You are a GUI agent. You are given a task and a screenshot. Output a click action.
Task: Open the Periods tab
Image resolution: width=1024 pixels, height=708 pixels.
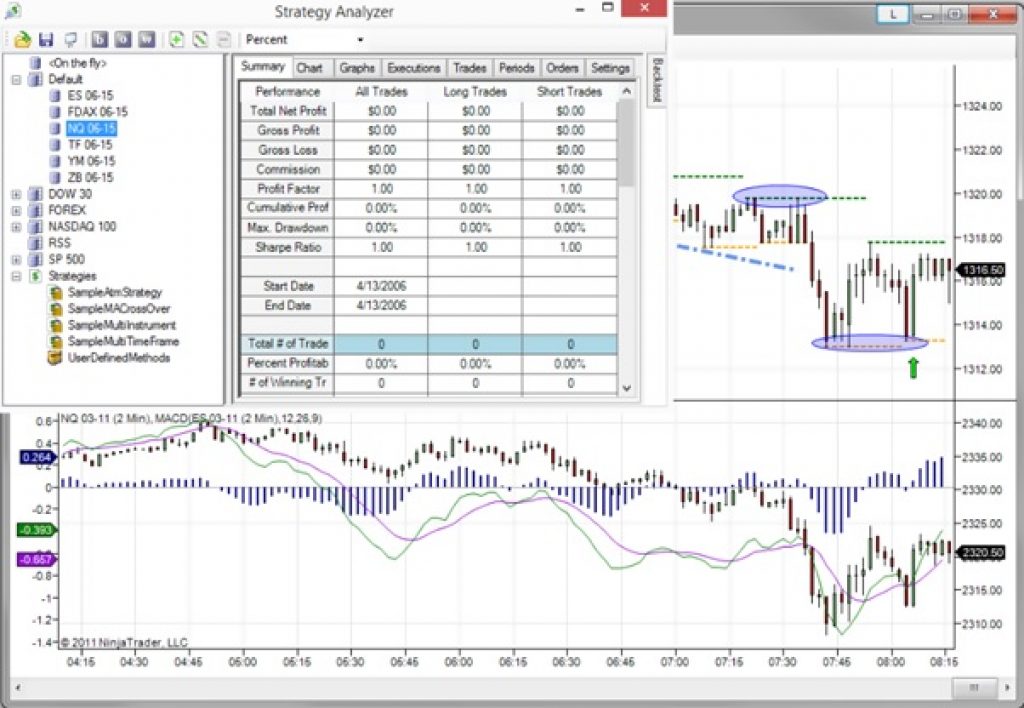pos(516,68)
